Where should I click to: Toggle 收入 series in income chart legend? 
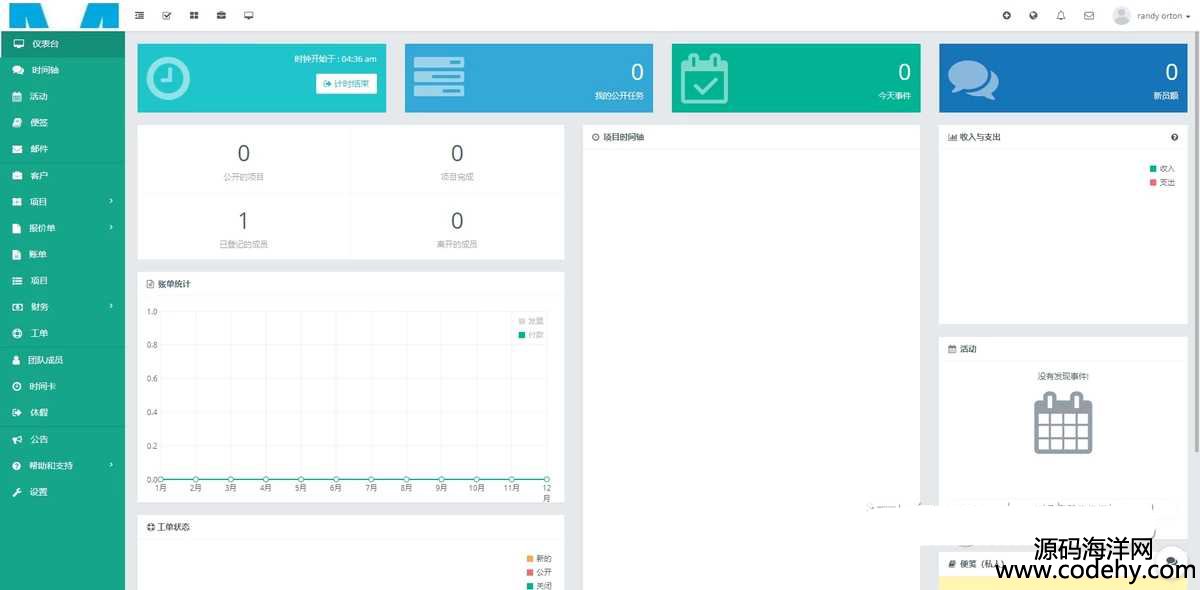(x=1162, y=169)
